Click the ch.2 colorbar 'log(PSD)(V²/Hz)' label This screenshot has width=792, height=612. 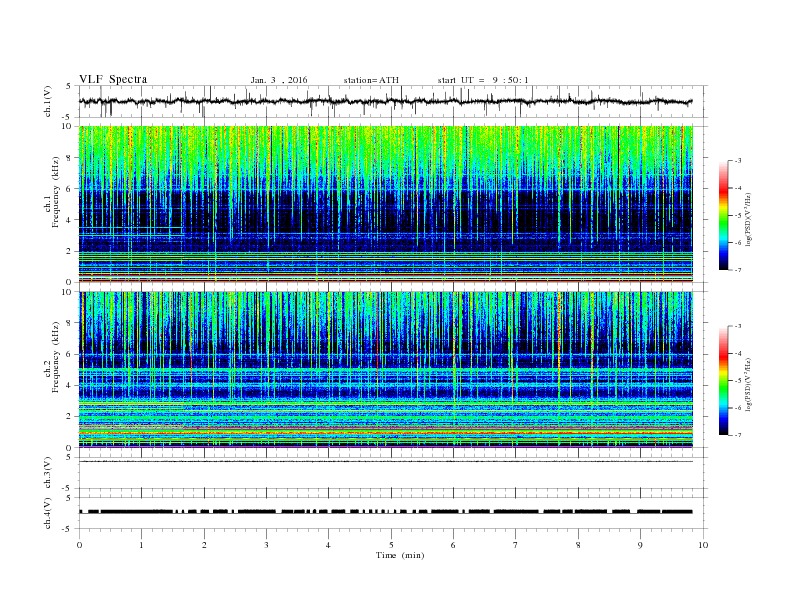click(x=748, y=384)
